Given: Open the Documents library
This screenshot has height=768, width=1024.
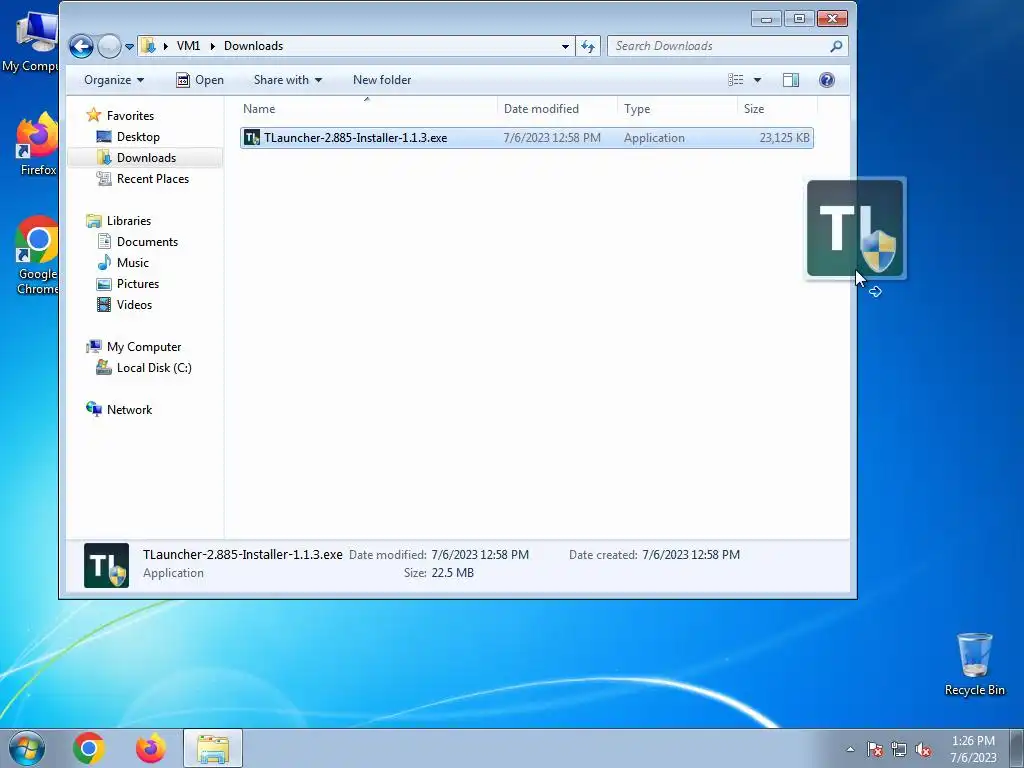Looking at the screenshot, I should [147, 242].
